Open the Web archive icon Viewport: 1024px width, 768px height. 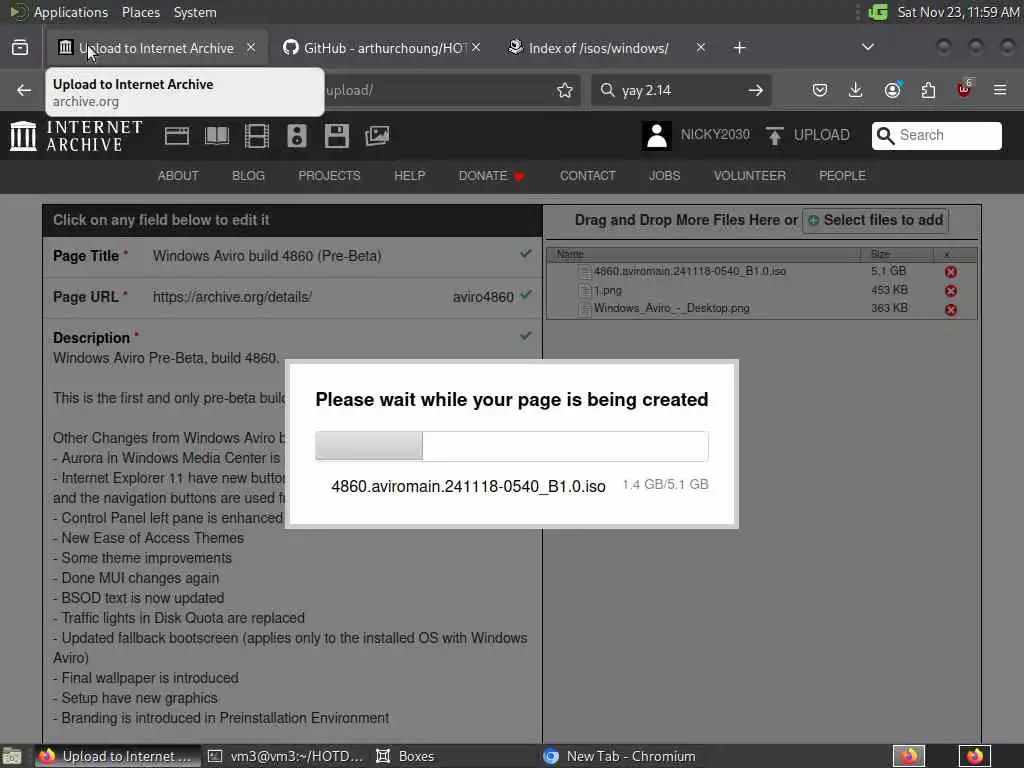[177, 136]
